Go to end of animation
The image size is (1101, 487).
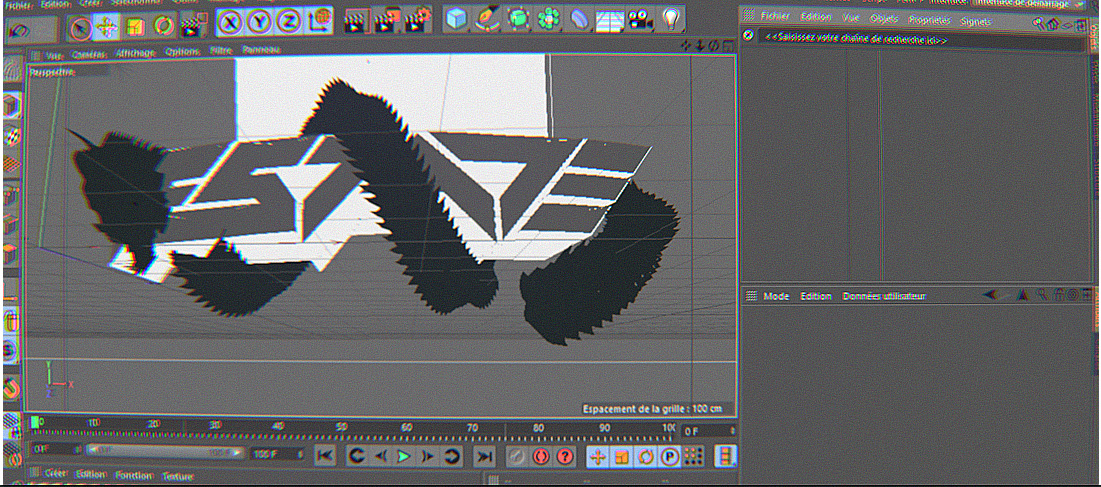[x=484, y=456]
